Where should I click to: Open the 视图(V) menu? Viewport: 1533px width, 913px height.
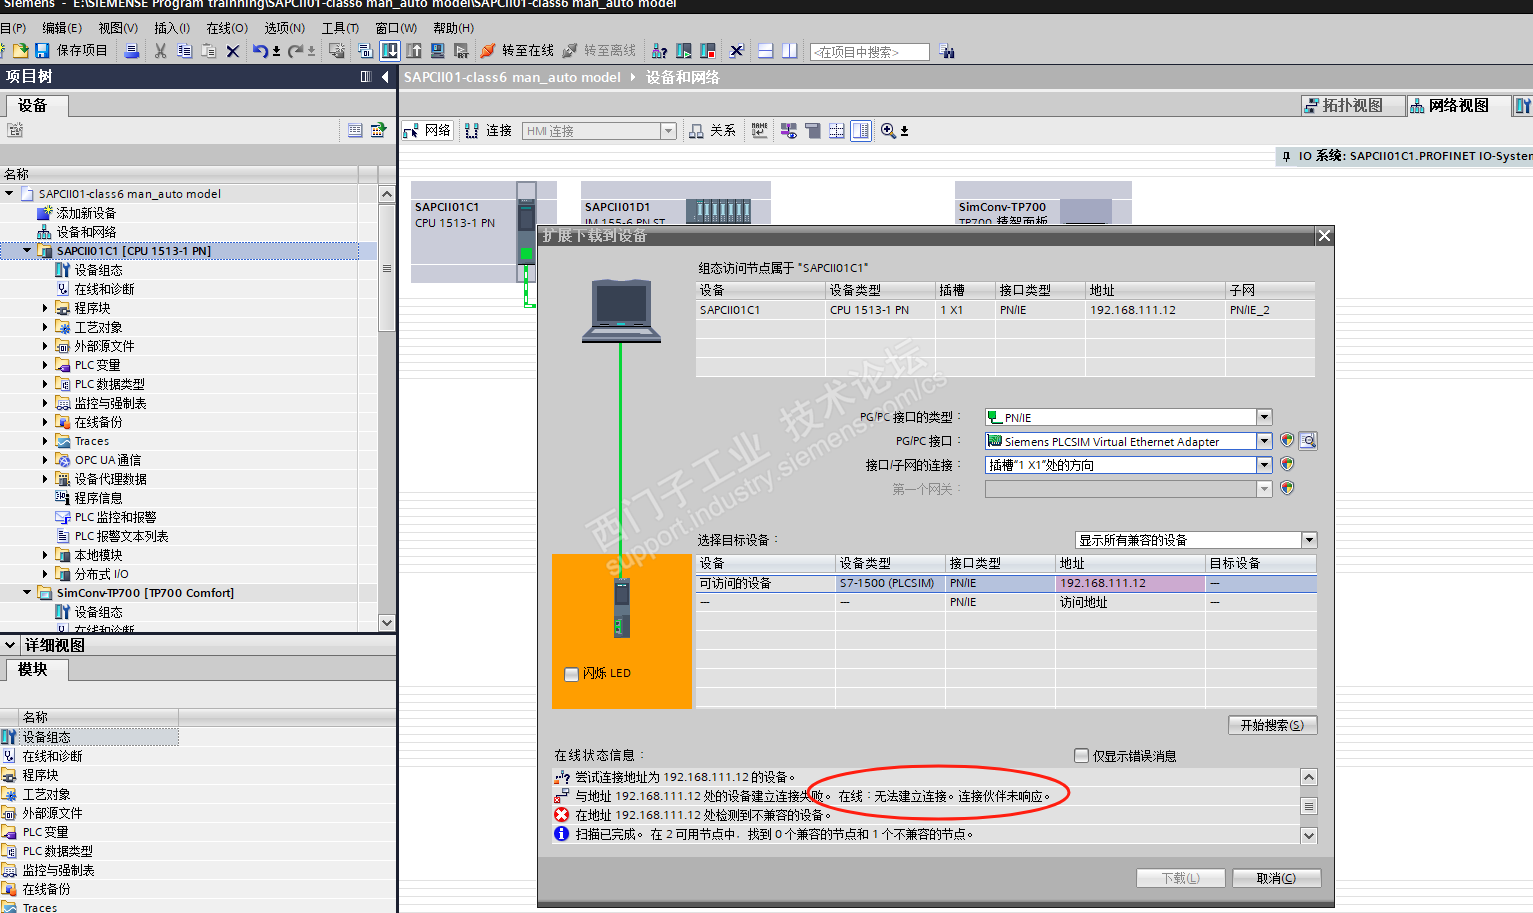118,28
